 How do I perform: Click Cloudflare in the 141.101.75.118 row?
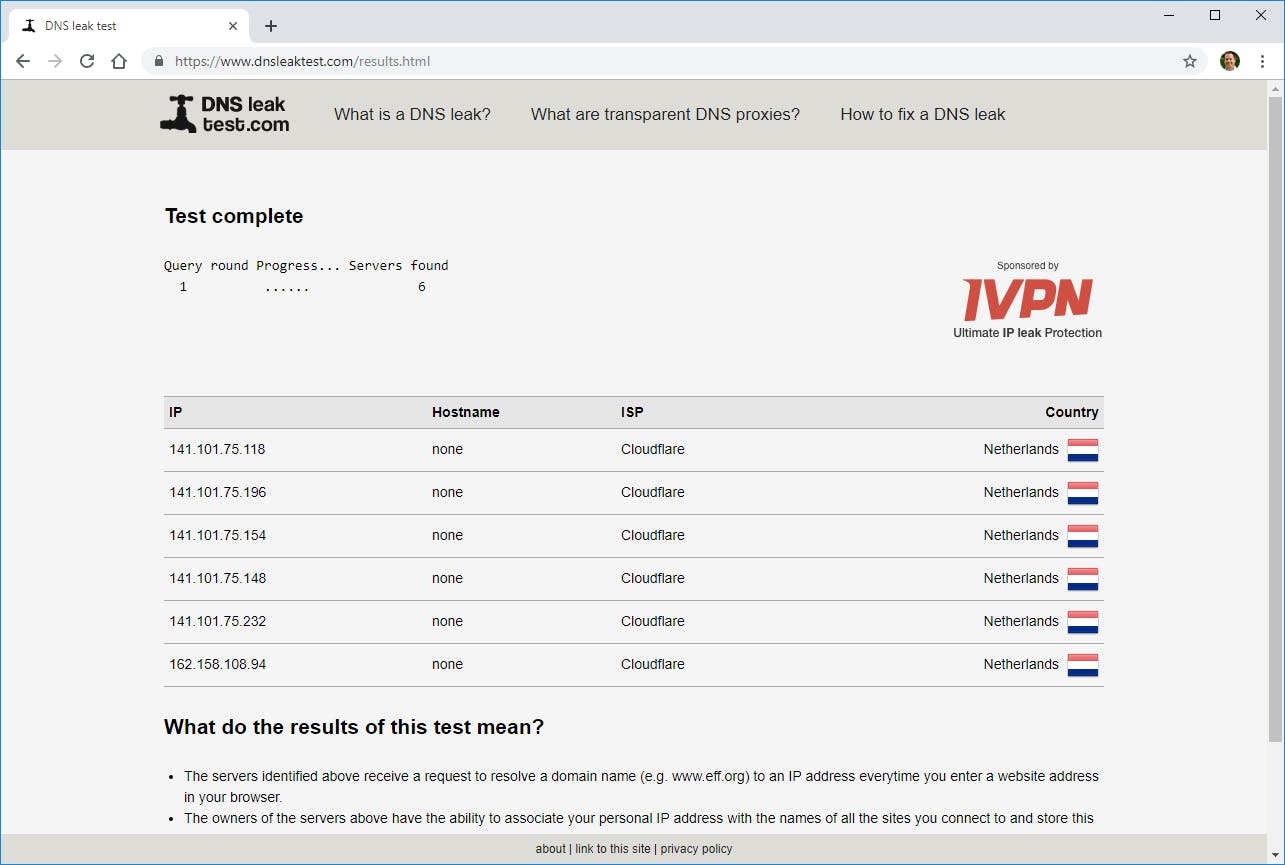pyautogui.click(x=653, y=449)
